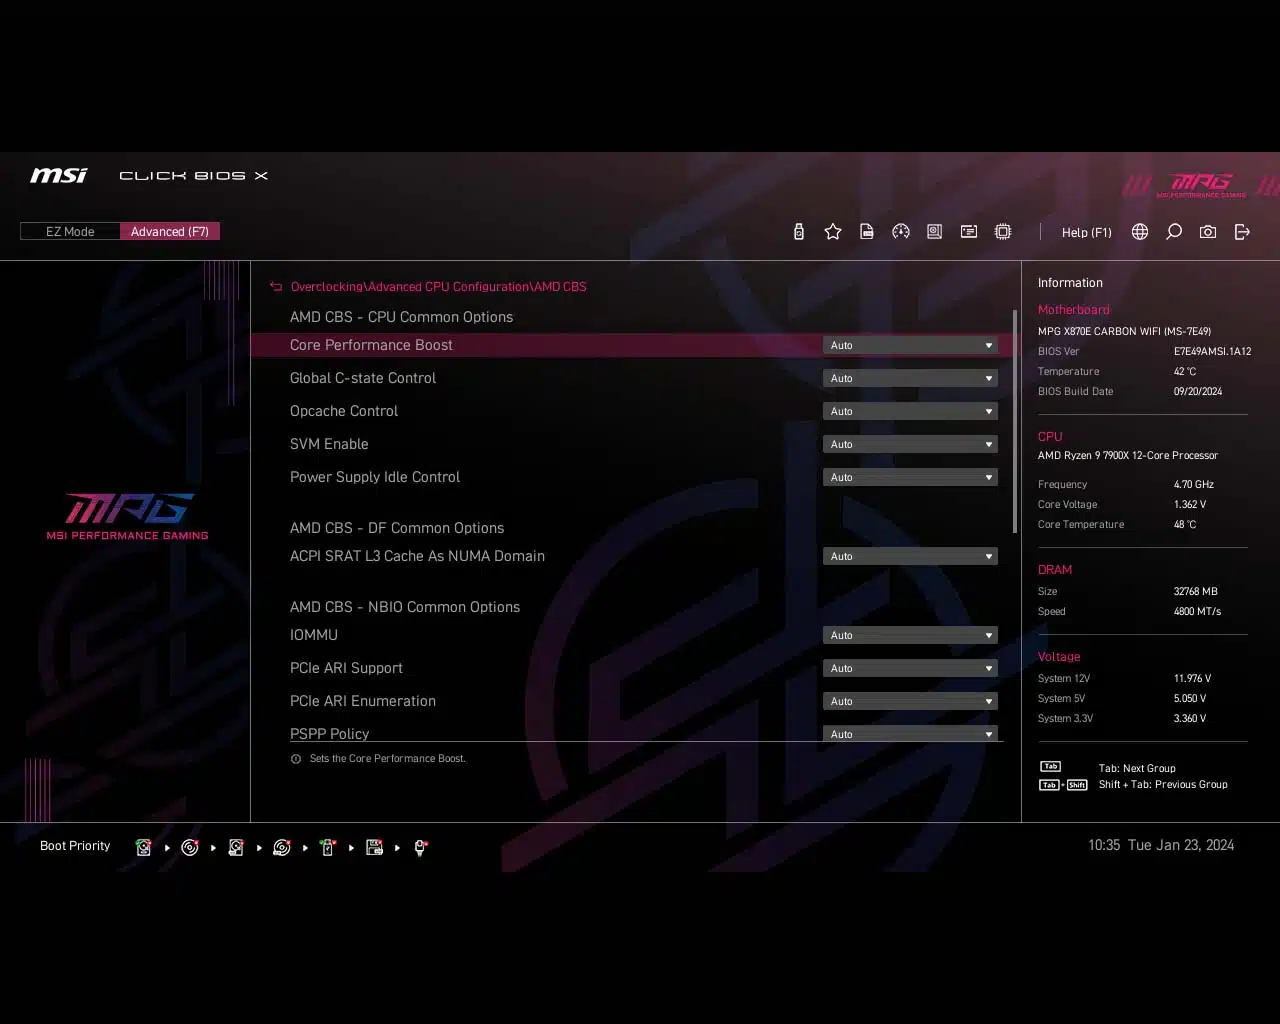Image resolution: width=1280 pixels, height=1024 pixels.
Task: Click the info icon beside the help description
Action: [296, 759]
